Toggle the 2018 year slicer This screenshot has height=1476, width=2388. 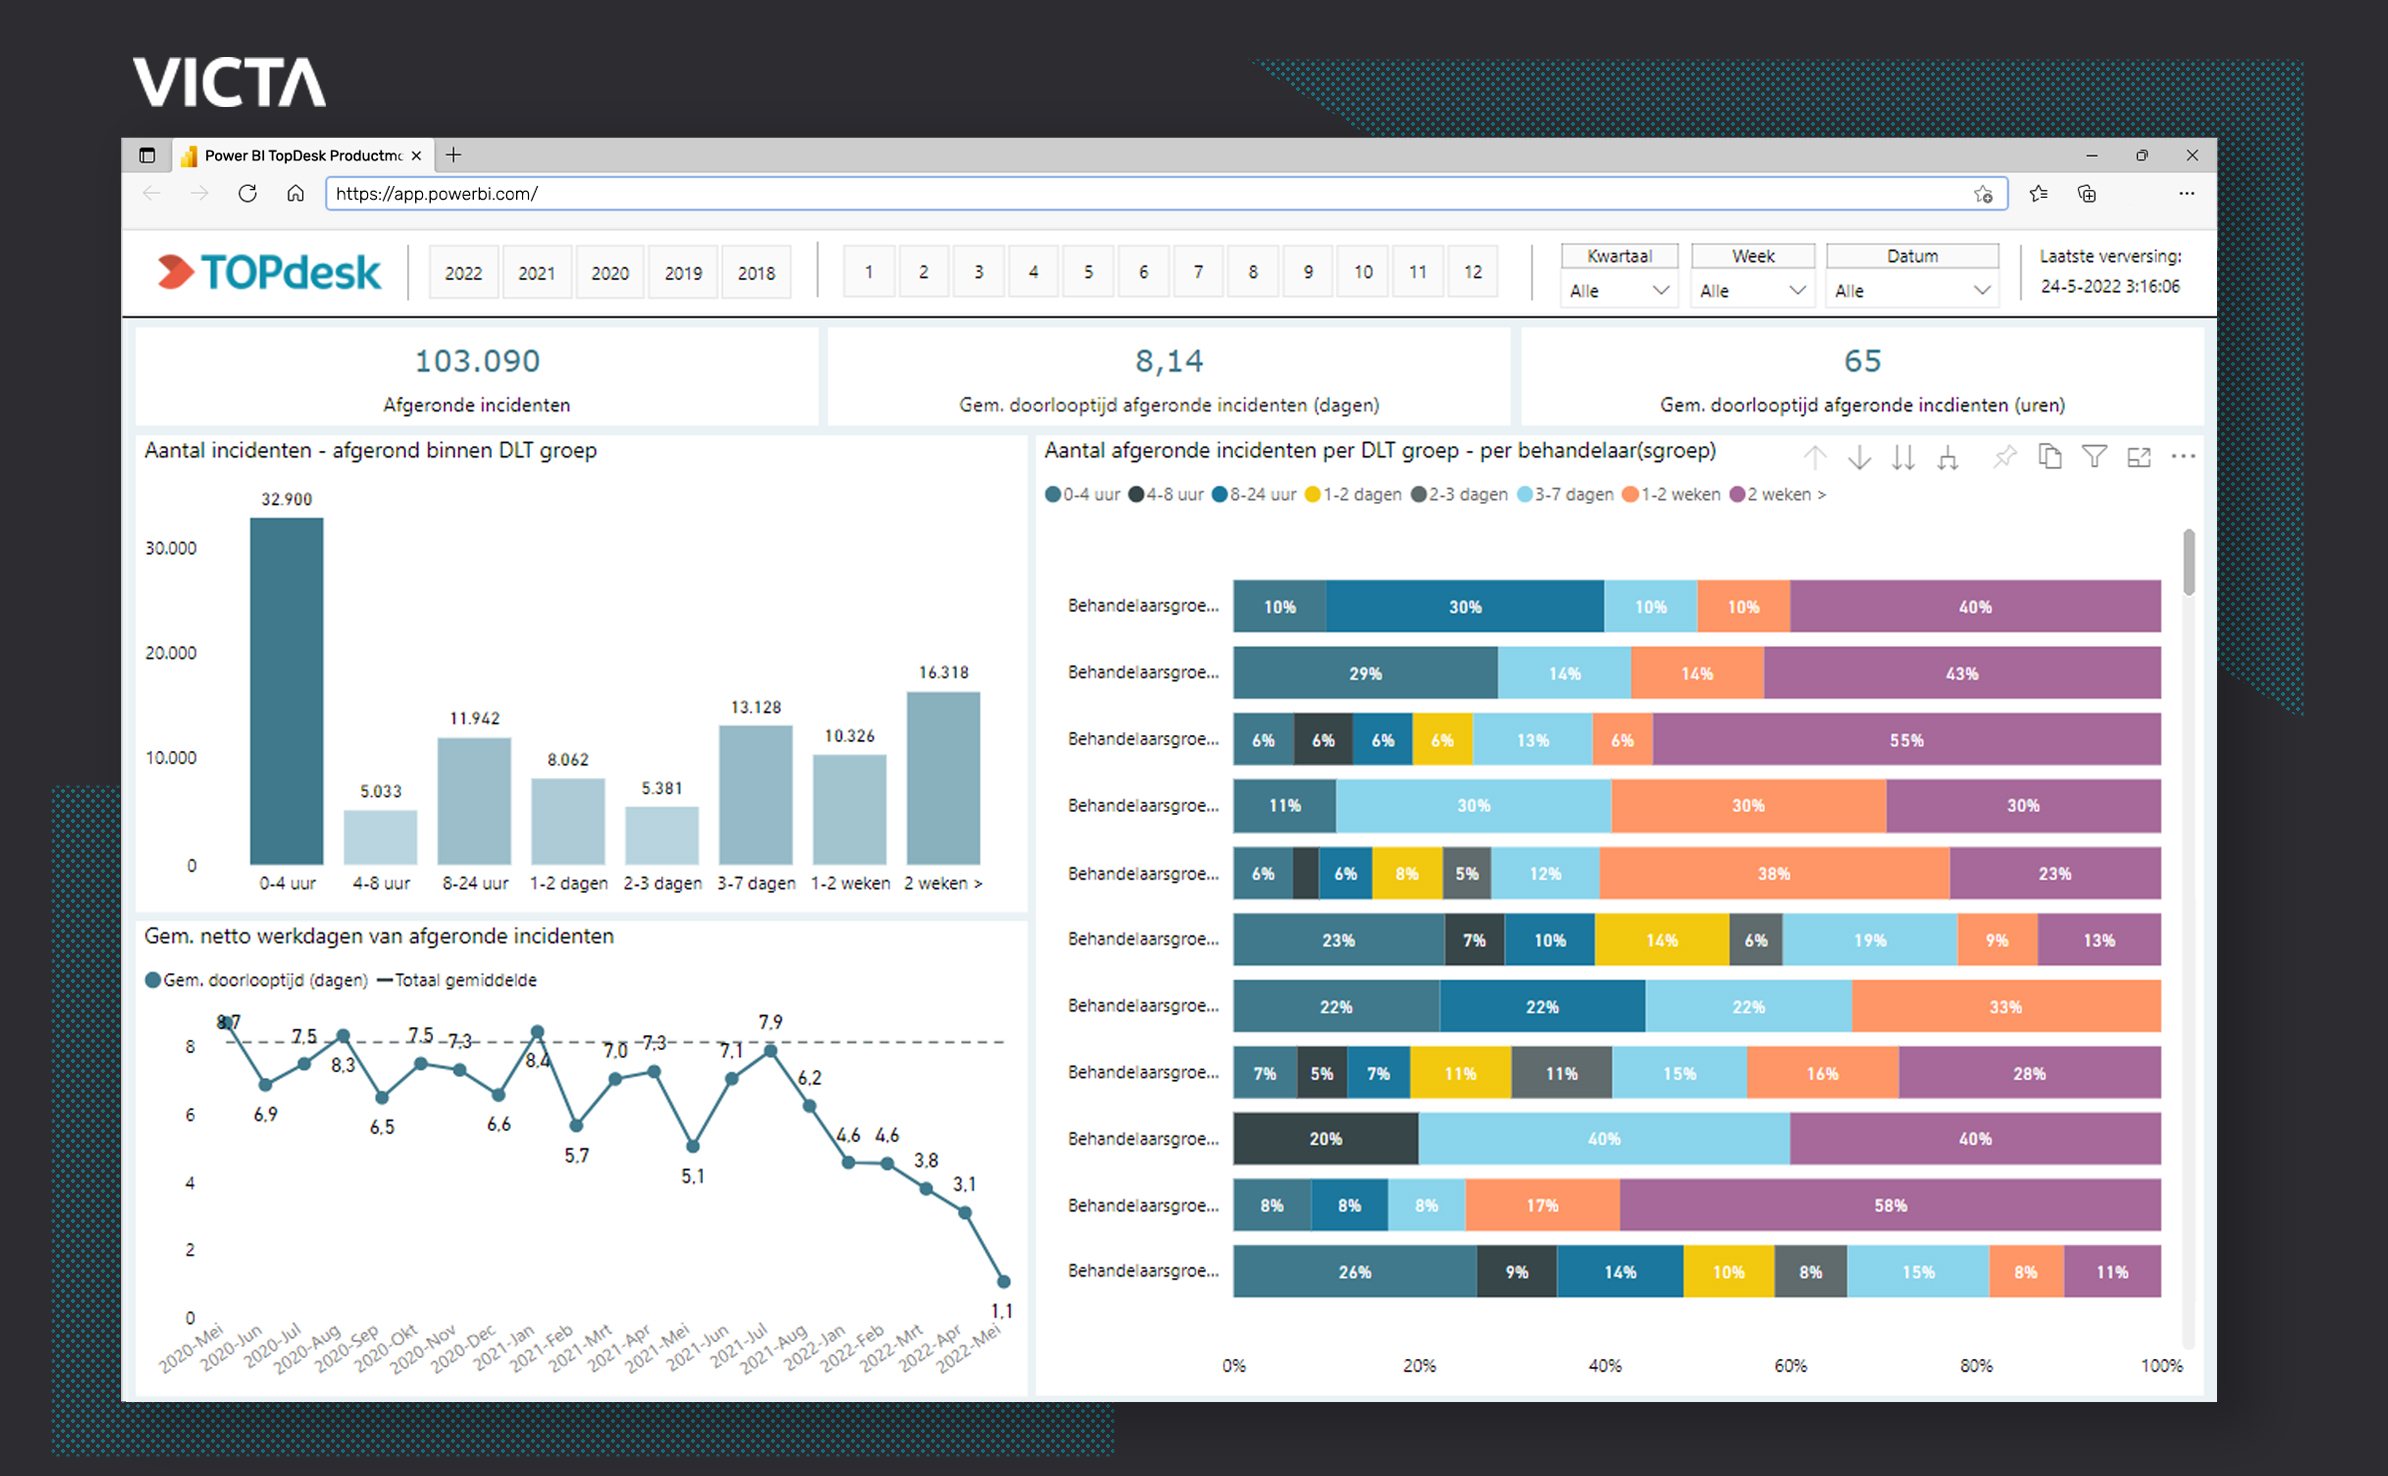point(756,272)
